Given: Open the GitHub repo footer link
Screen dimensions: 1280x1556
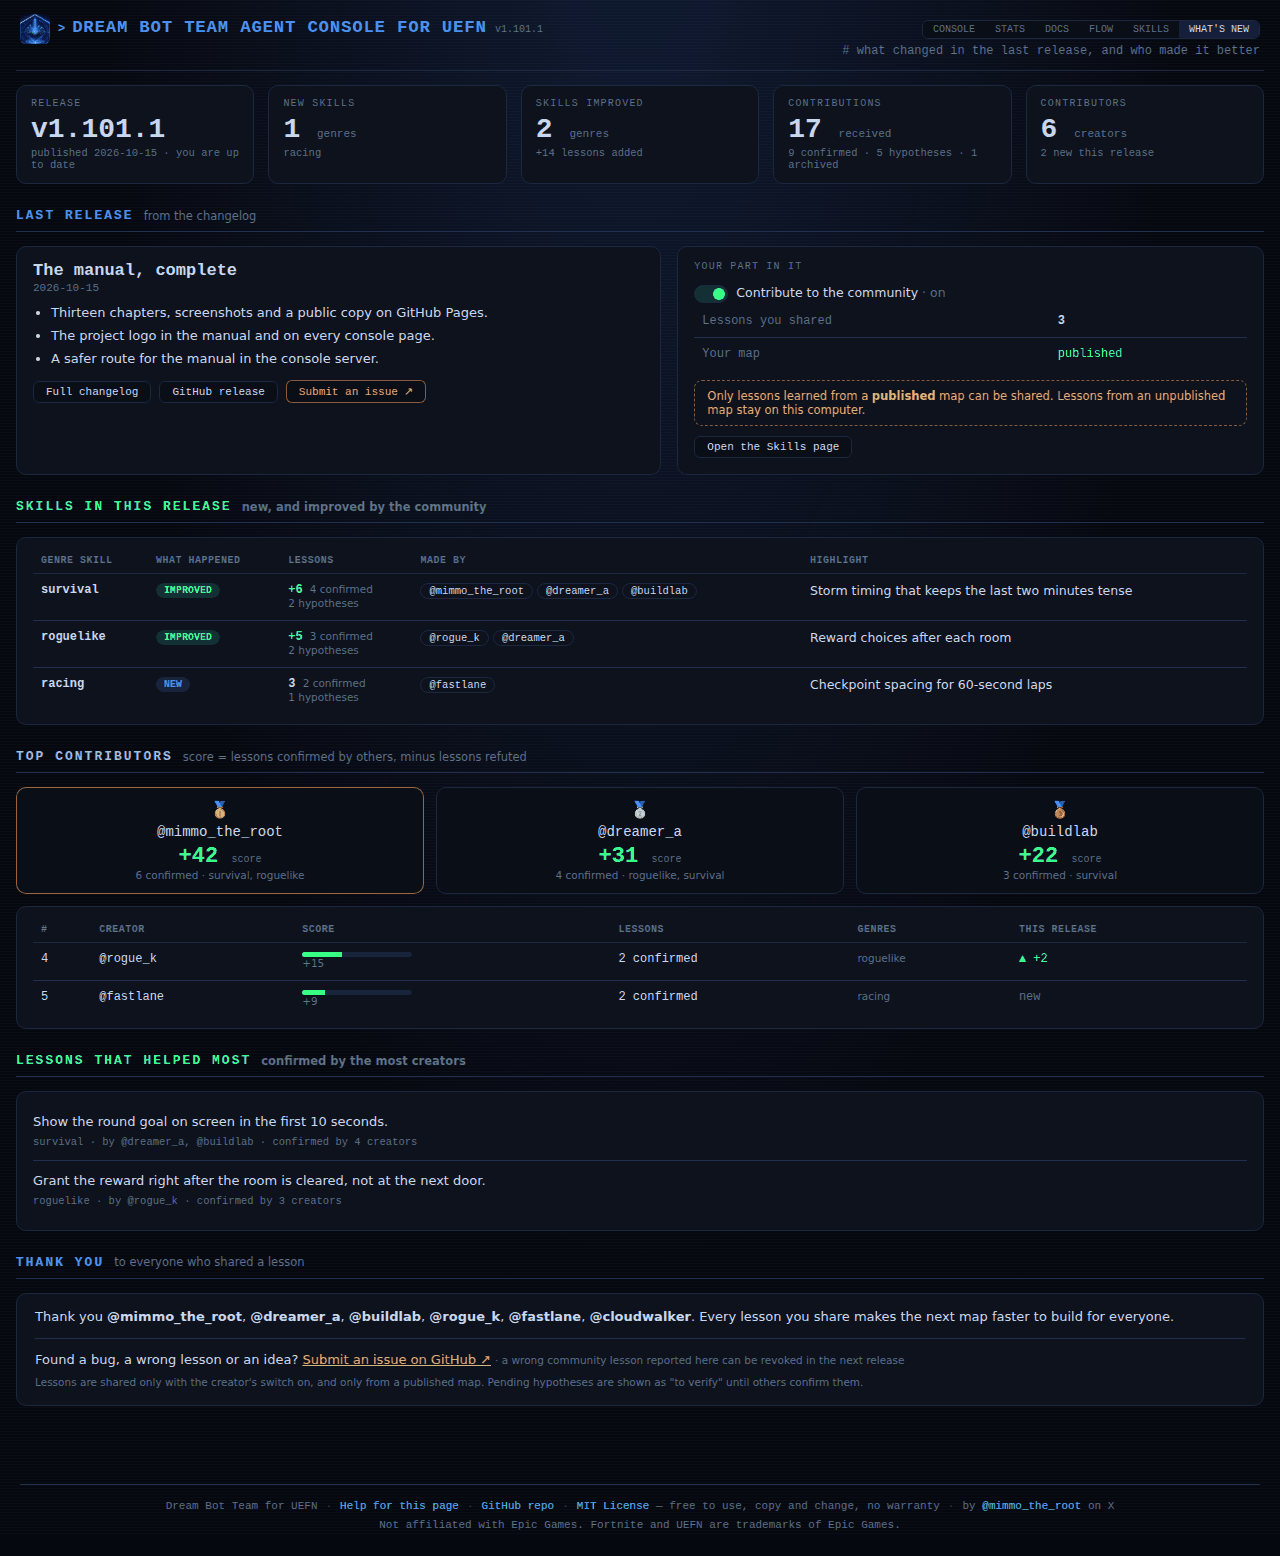Looking at the screenshot, I should pyautogui.click(x=517, y=1506).
